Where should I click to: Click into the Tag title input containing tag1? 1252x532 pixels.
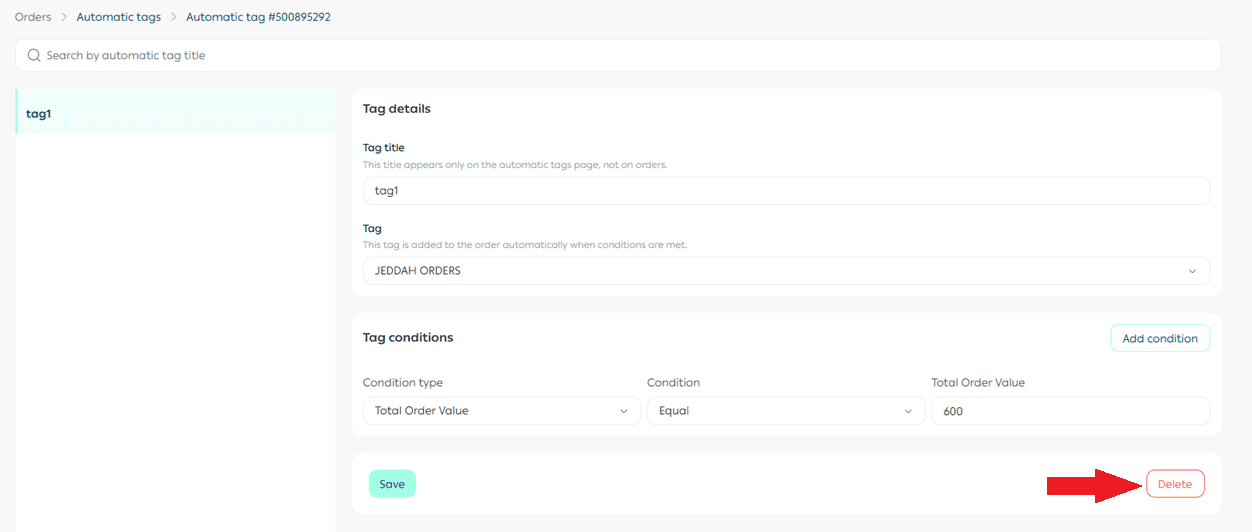[785, 191]
